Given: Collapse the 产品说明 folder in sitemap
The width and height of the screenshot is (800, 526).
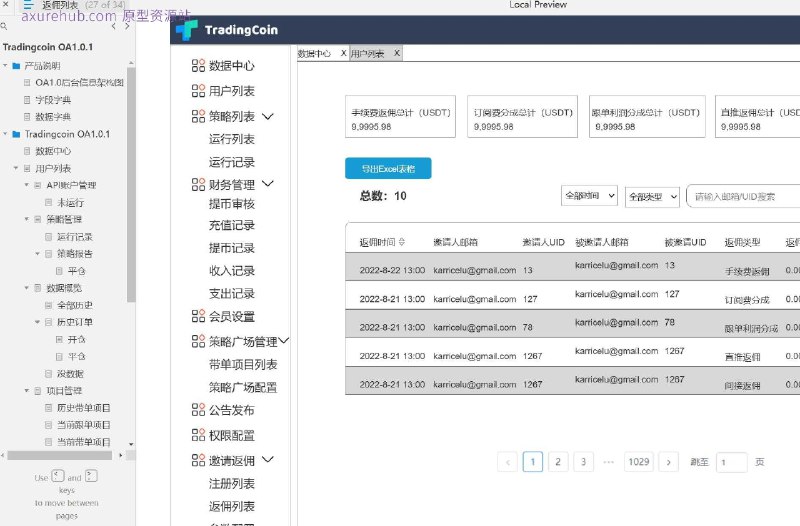Looking at the screenshot, I should pyautogui.click(x=5, y=65).
